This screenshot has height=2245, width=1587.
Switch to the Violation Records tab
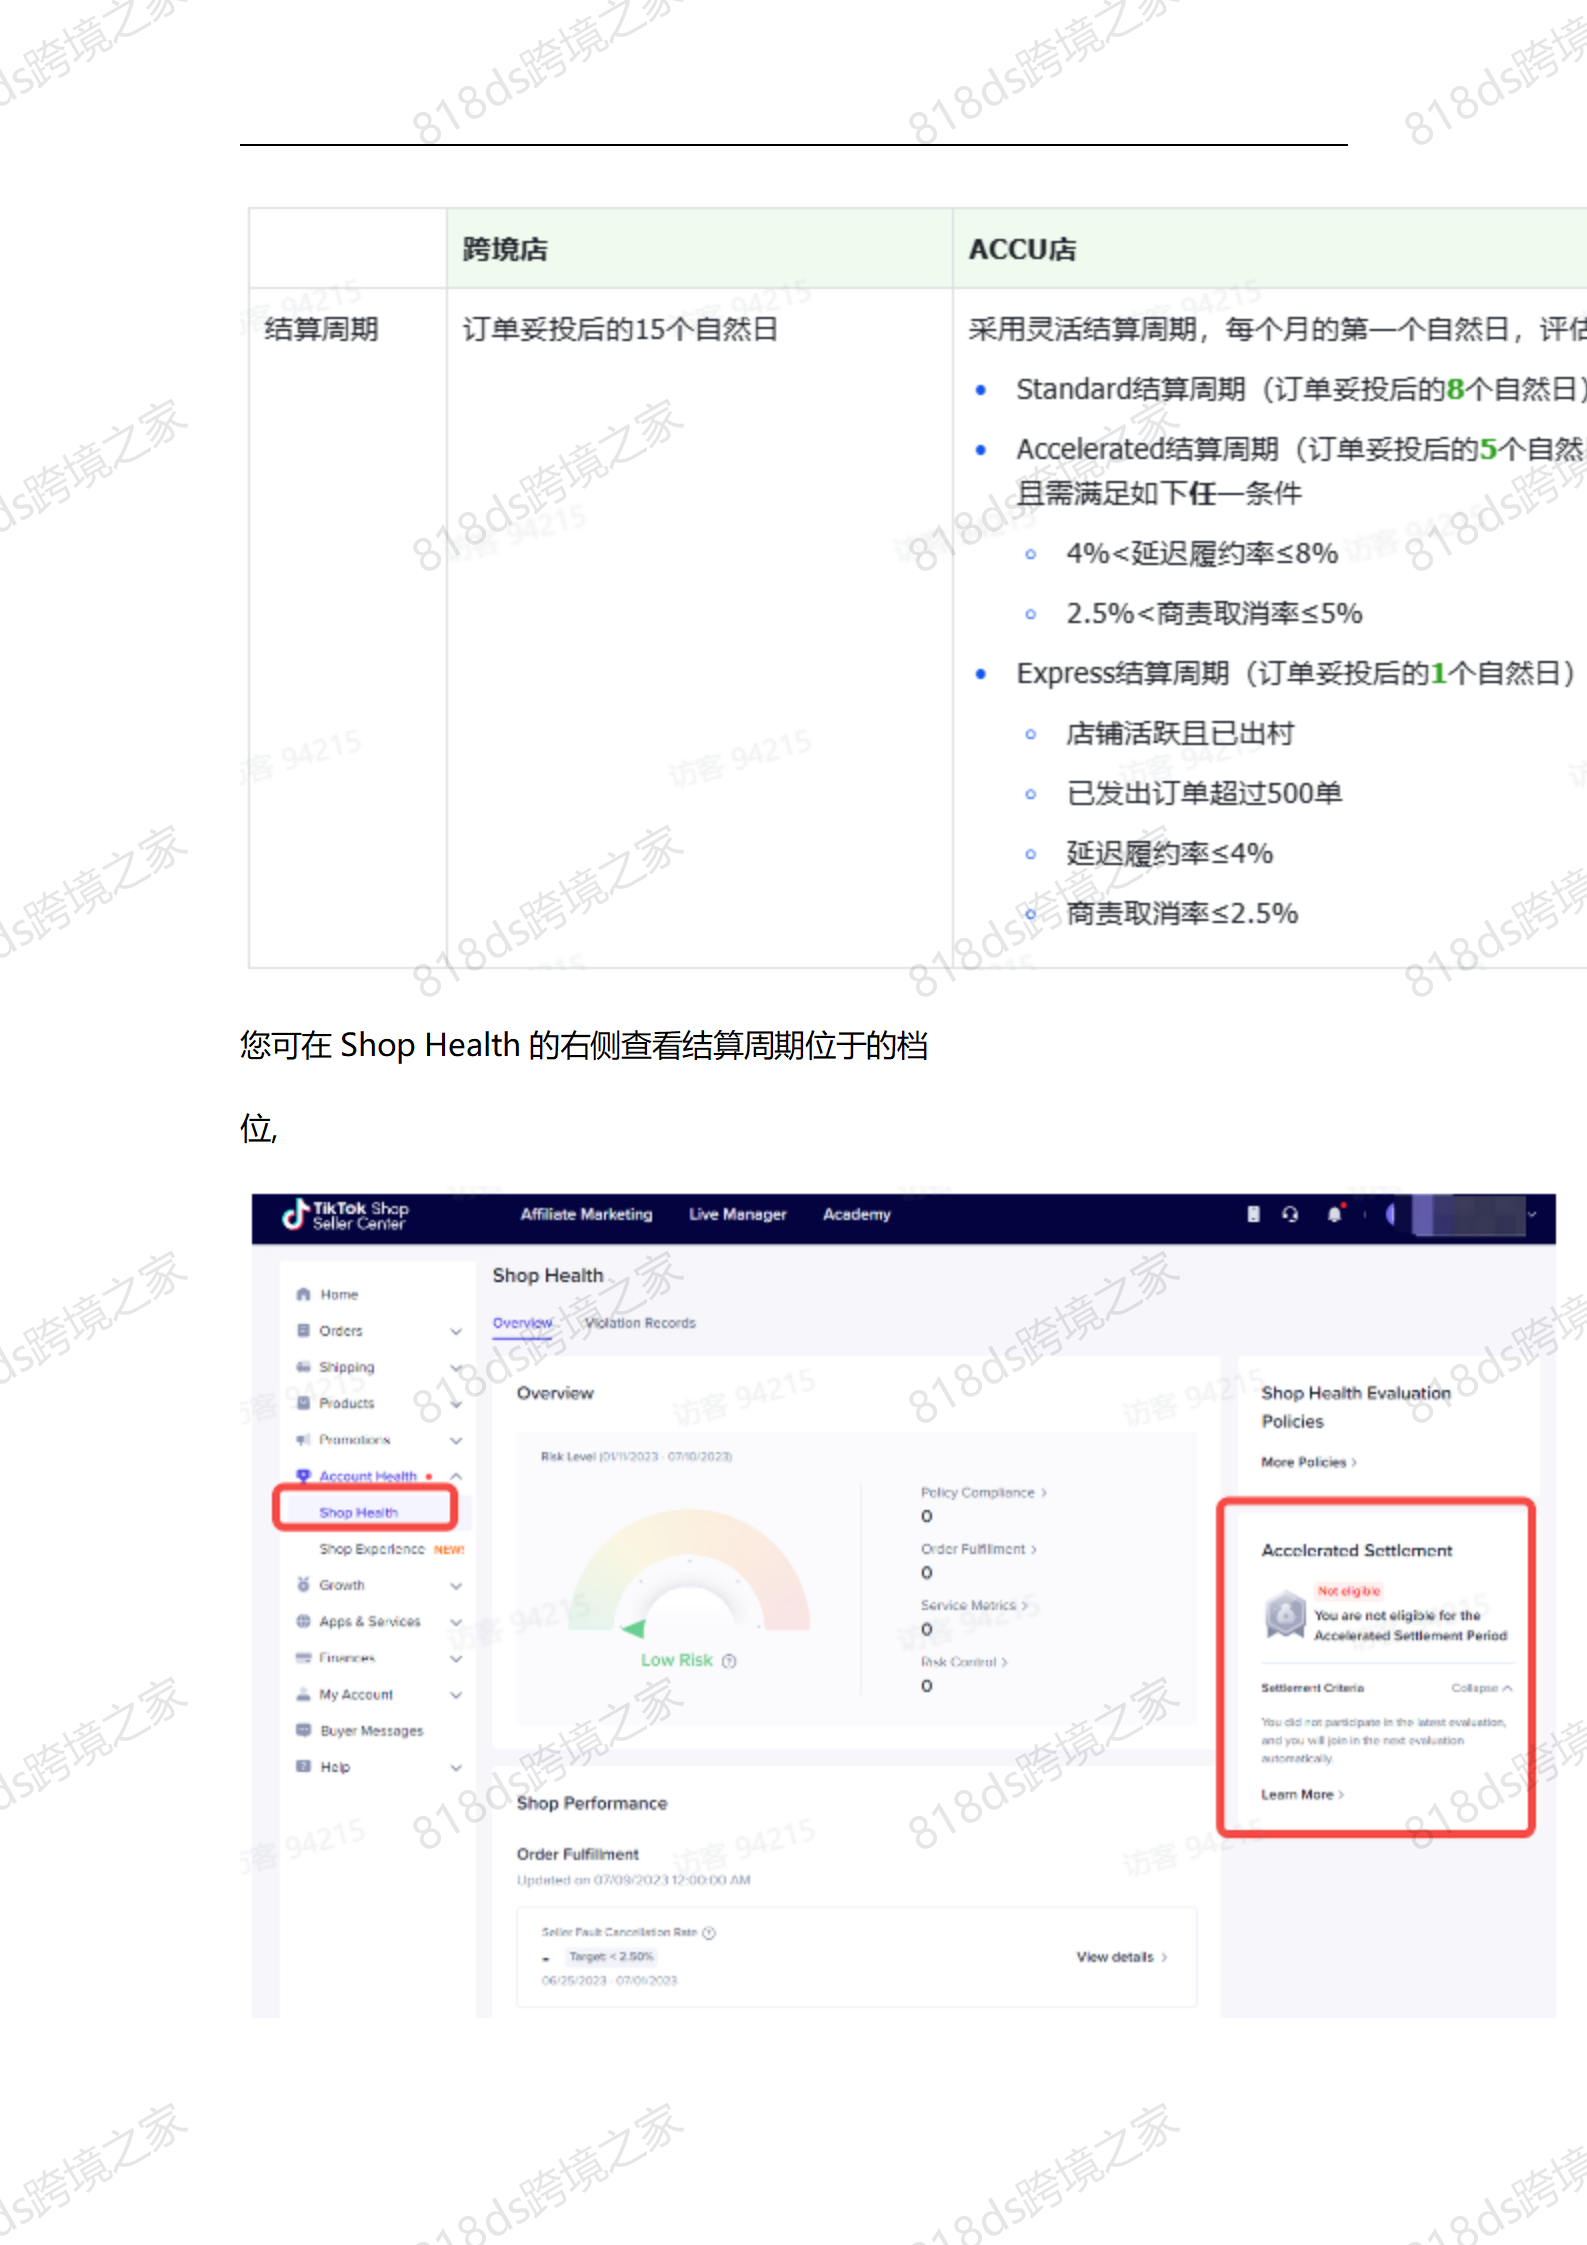click(x=640, y=1323)
